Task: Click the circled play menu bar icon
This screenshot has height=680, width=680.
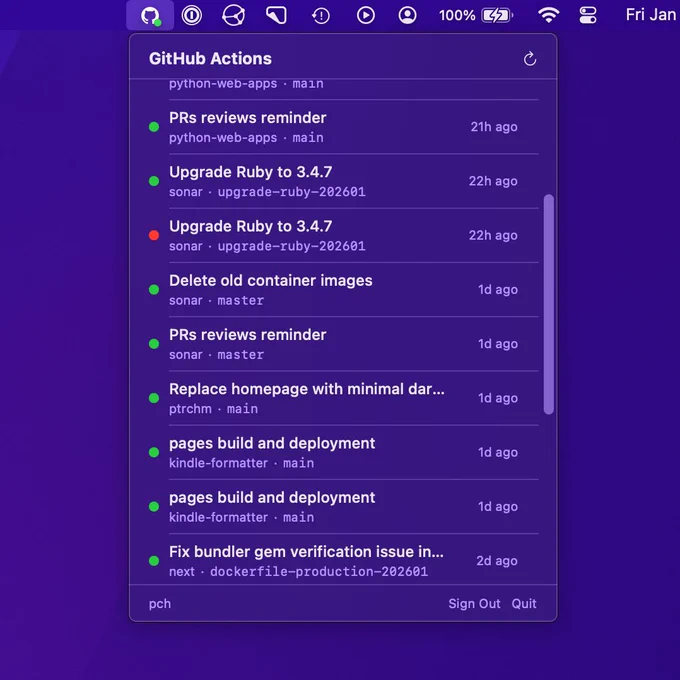Action: [x=366, y=16]
